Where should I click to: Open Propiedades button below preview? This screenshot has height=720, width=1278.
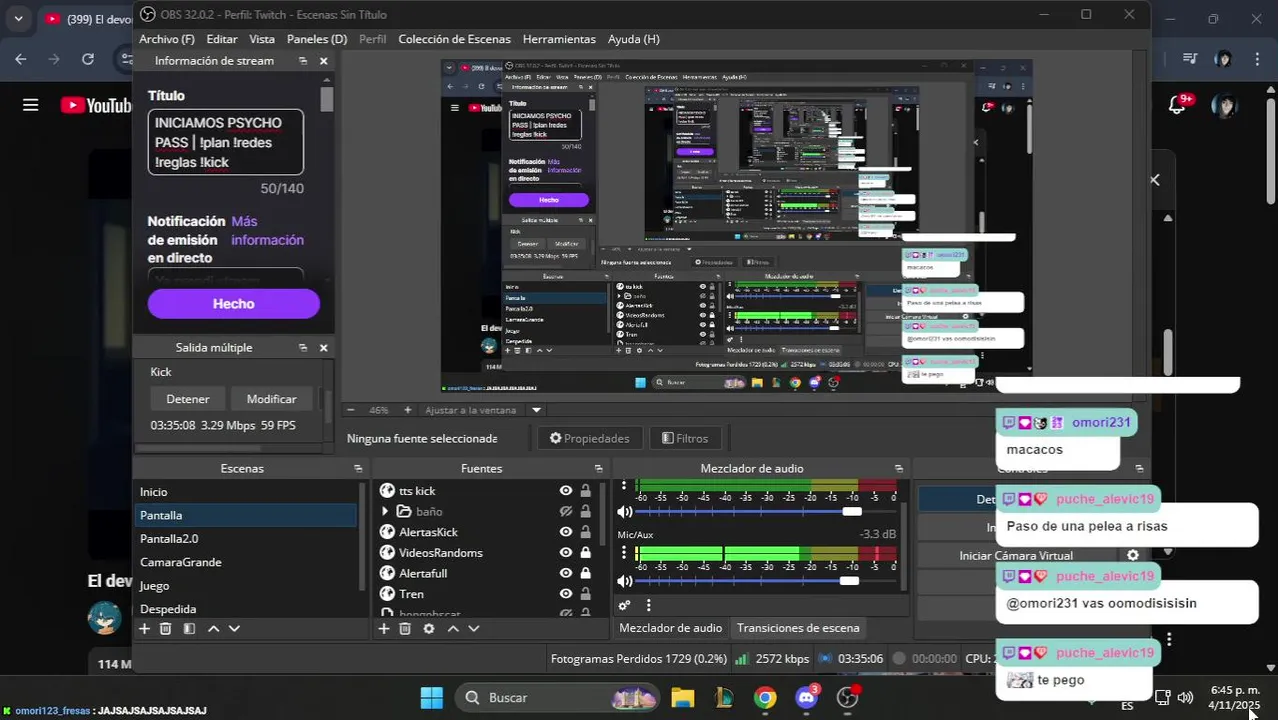coord(590,438)
